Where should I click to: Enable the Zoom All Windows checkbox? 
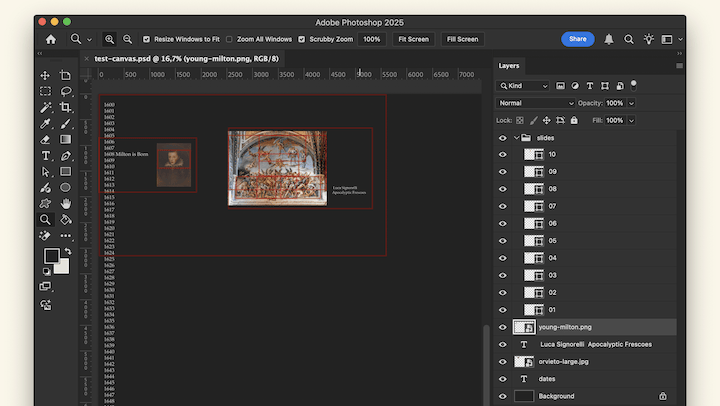coord(229,39)
